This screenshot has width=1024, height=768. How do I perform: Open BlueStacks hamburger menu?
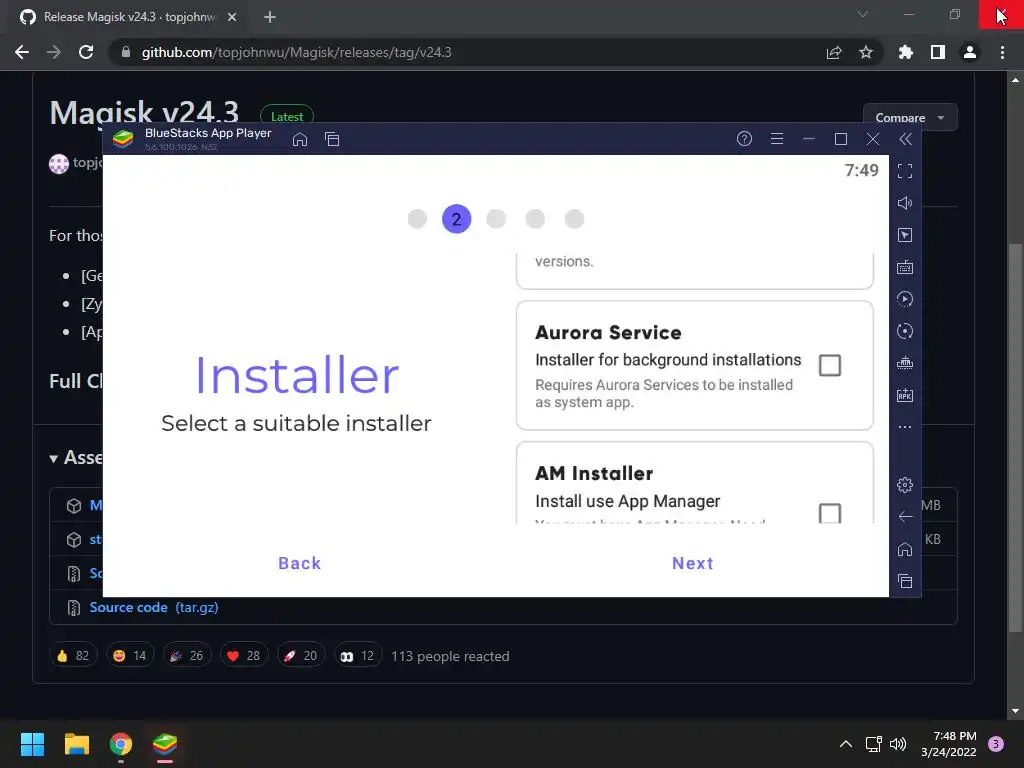[x=776, y=138]
